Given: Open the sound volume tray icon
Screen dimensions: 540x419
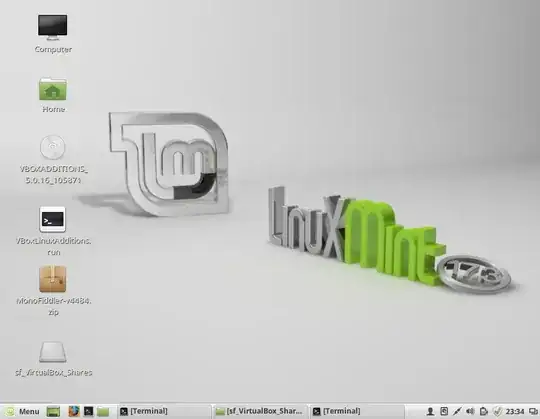Looking at the screenshot, I should tap(470, 411).
